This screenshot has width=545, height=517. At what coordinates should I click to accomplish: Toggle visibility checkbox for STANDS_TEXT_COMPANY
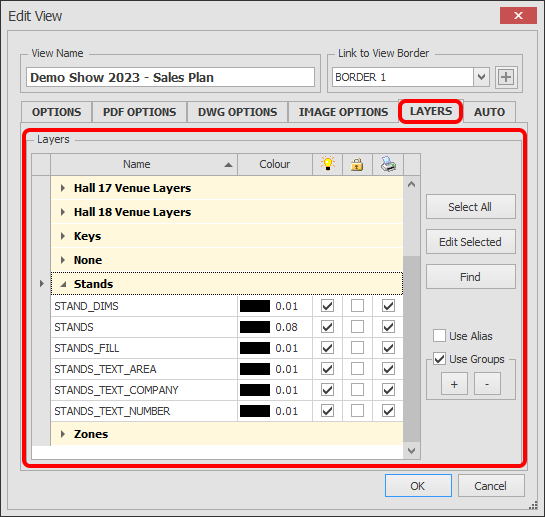(327, 390)
